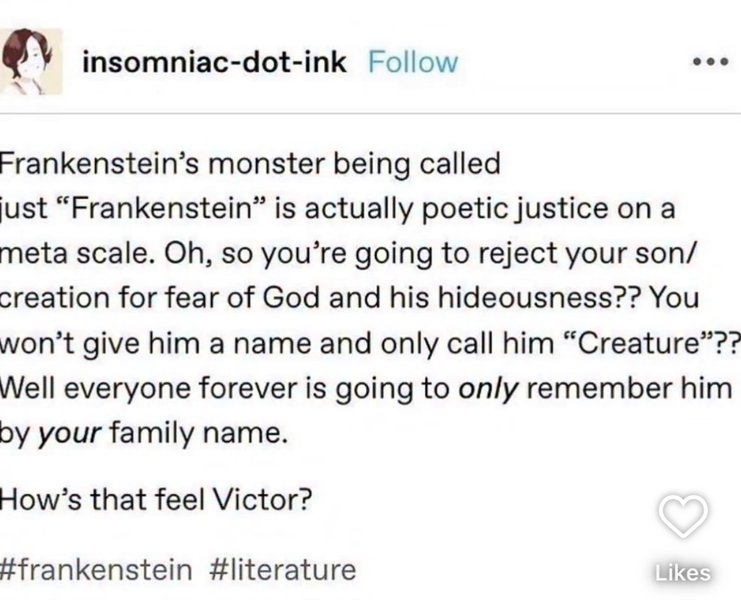Click the Likes label under the heart
741x600 pixels.
(x=682, y=573)
